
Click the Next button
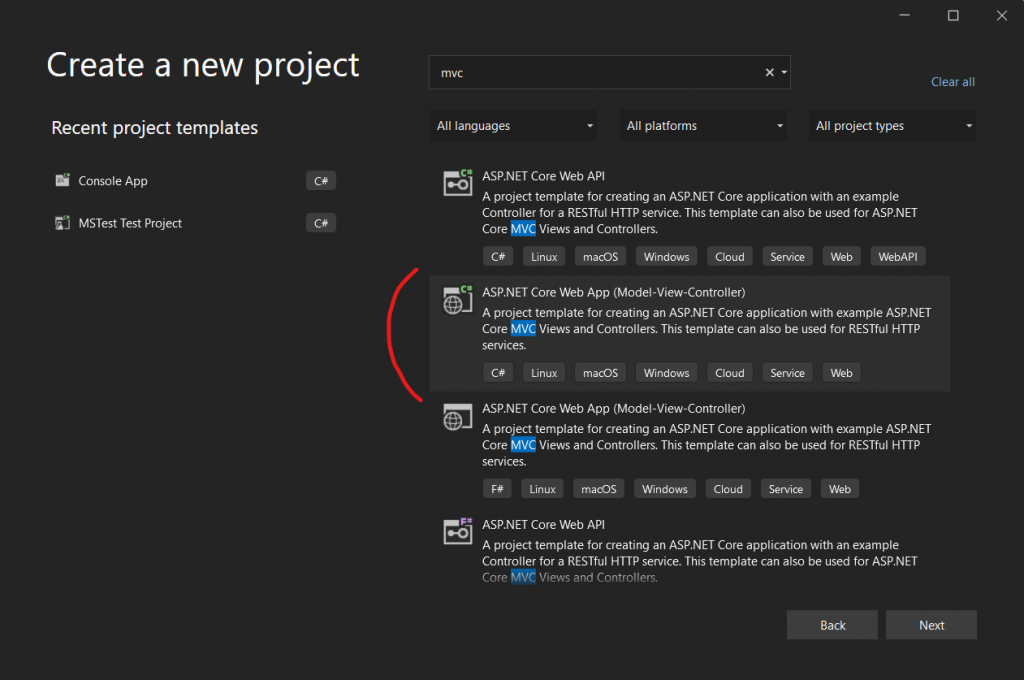pyautogui.click(x=931, y=625)
